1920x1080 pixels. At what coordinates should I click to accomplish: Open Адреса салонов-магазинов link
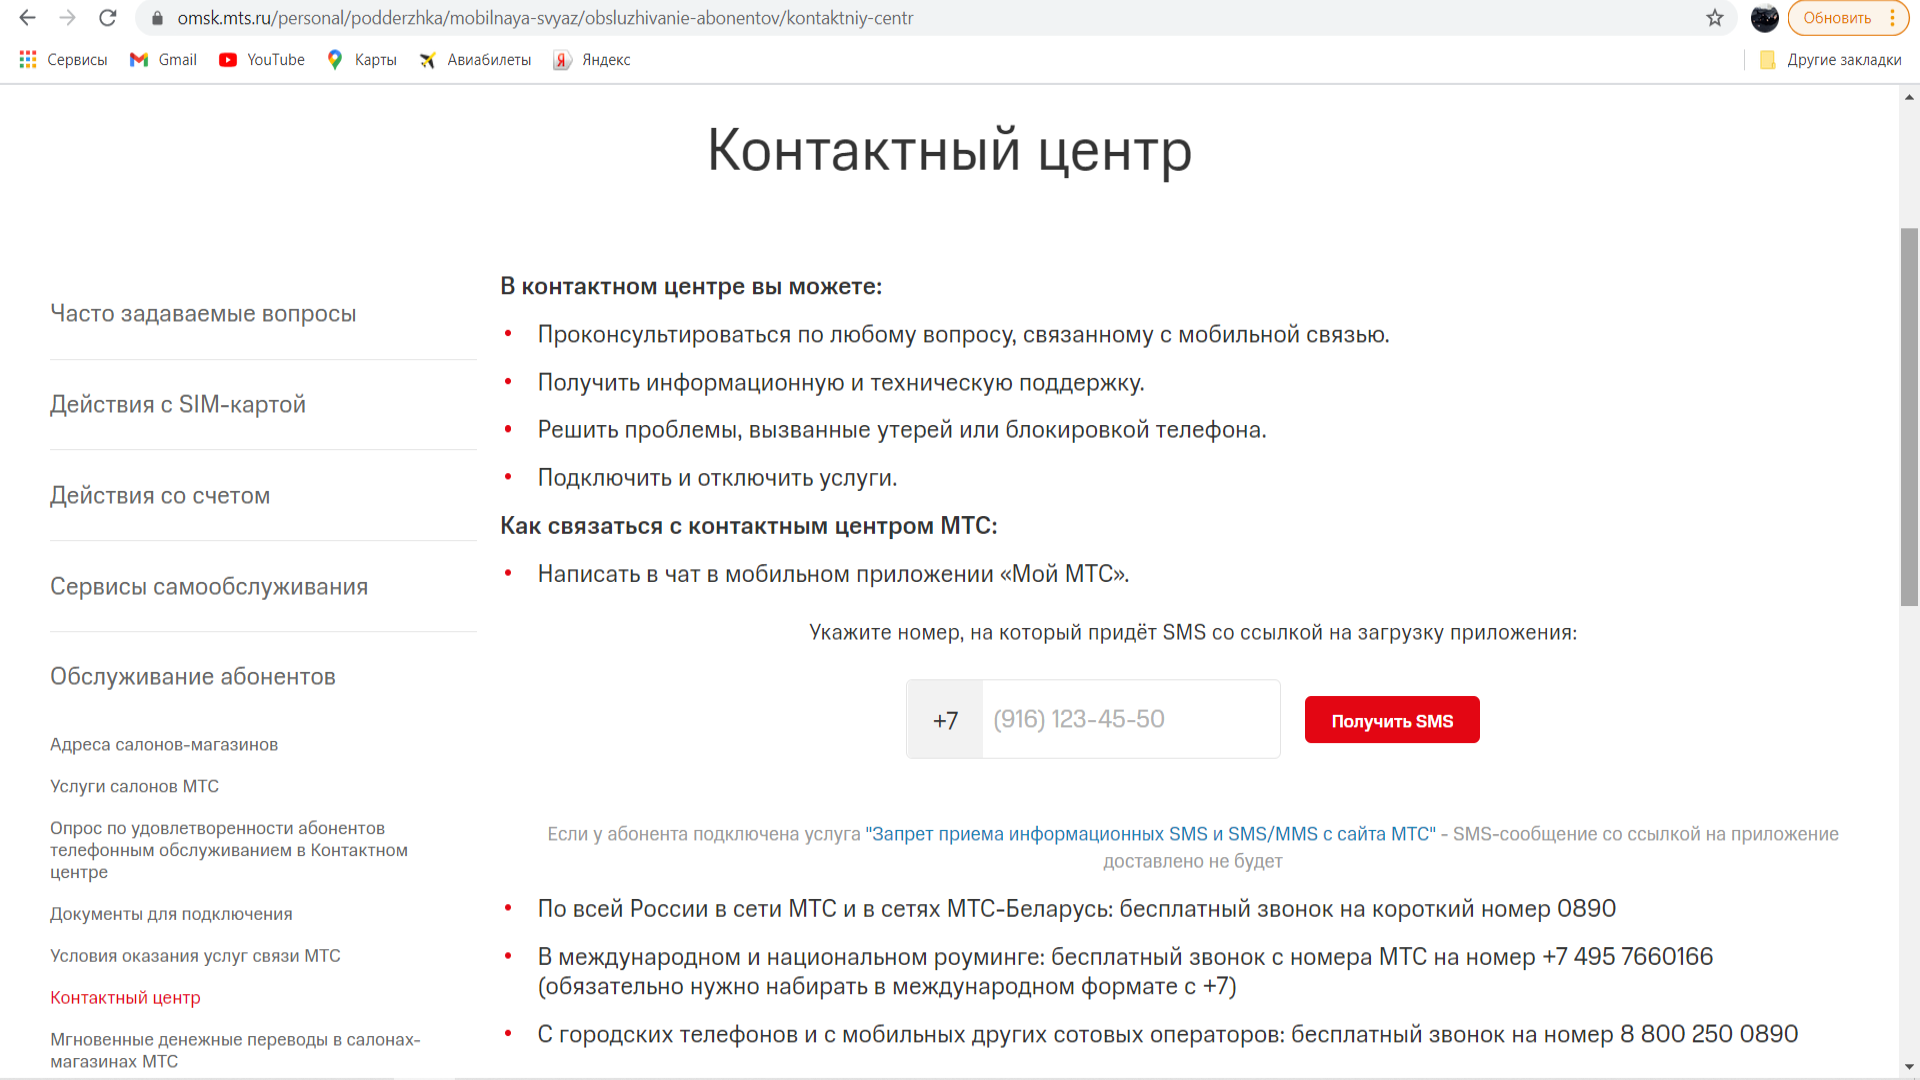[x=164, y=744]
